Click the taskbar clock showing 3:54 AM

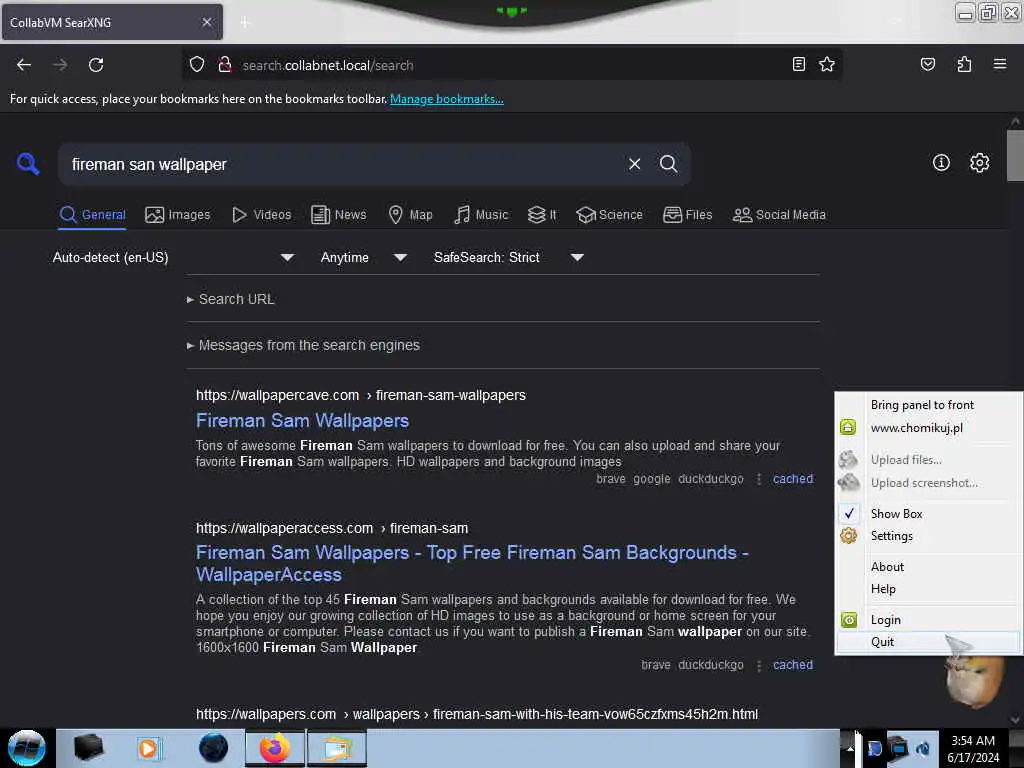973,748
